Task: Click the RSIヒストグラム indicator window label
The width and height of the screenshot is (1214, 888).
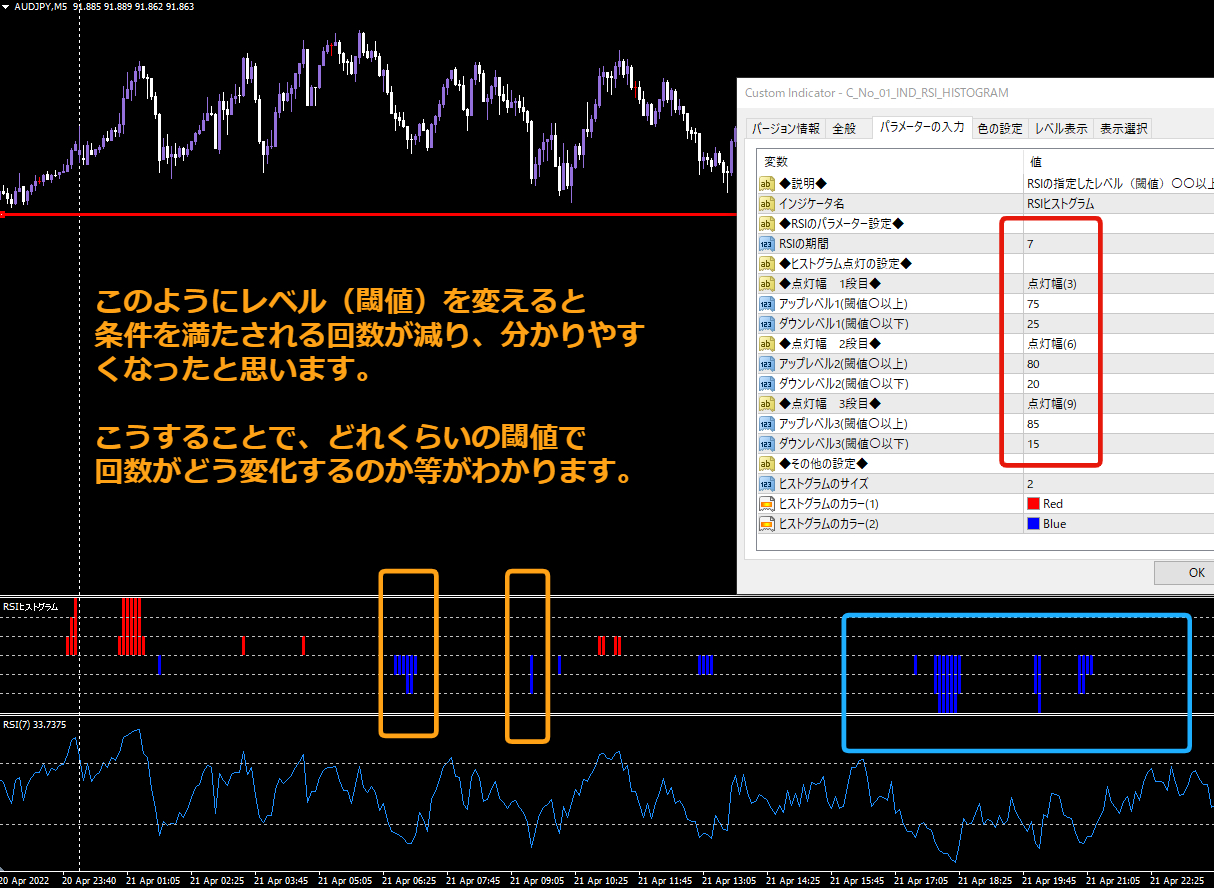Action: pos(30,605)
